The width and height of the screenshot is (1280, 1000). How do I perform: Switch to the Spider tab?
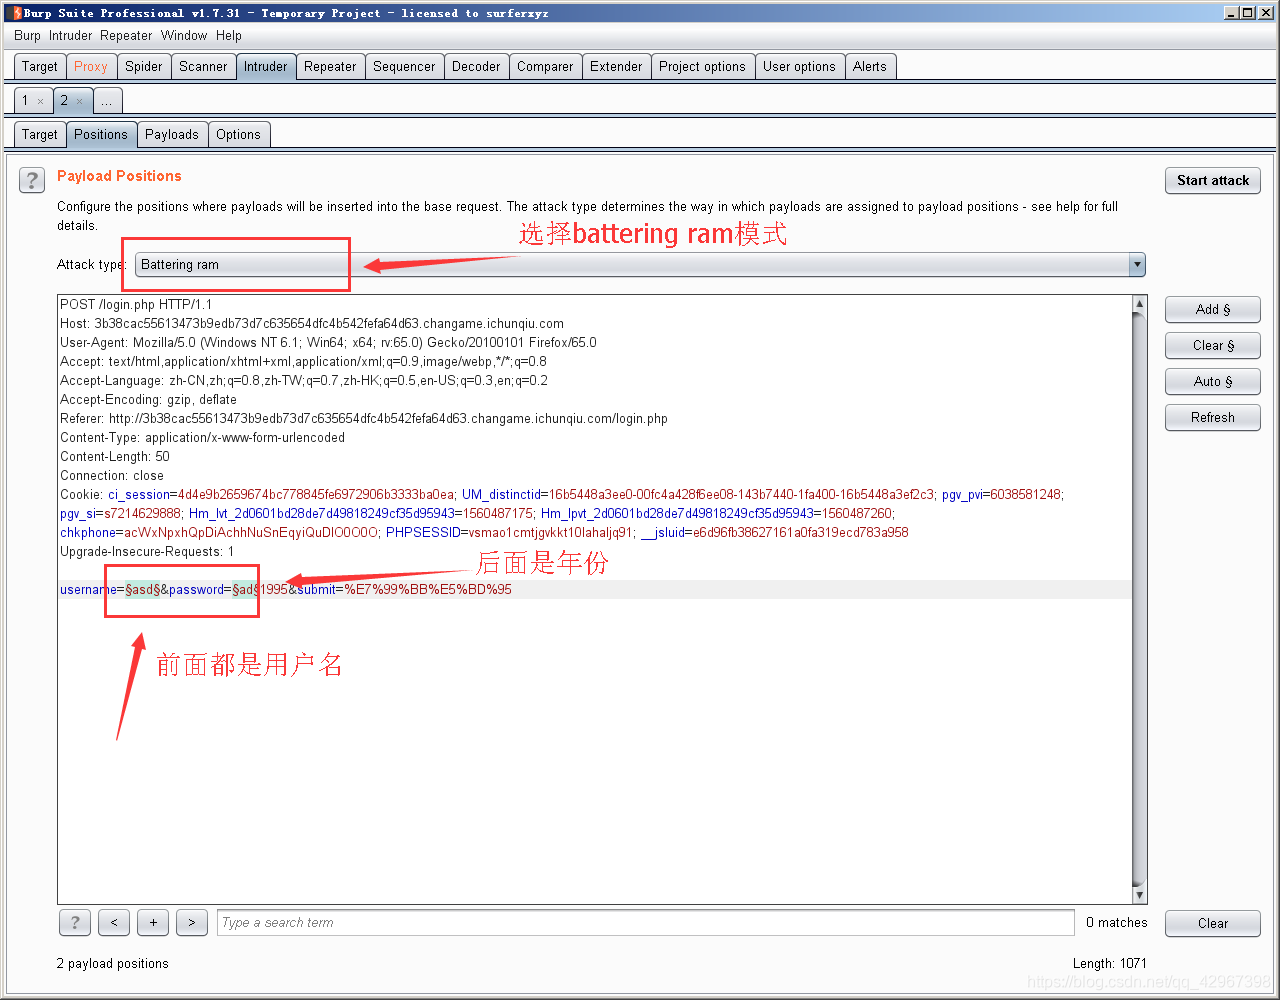(144, 67)
